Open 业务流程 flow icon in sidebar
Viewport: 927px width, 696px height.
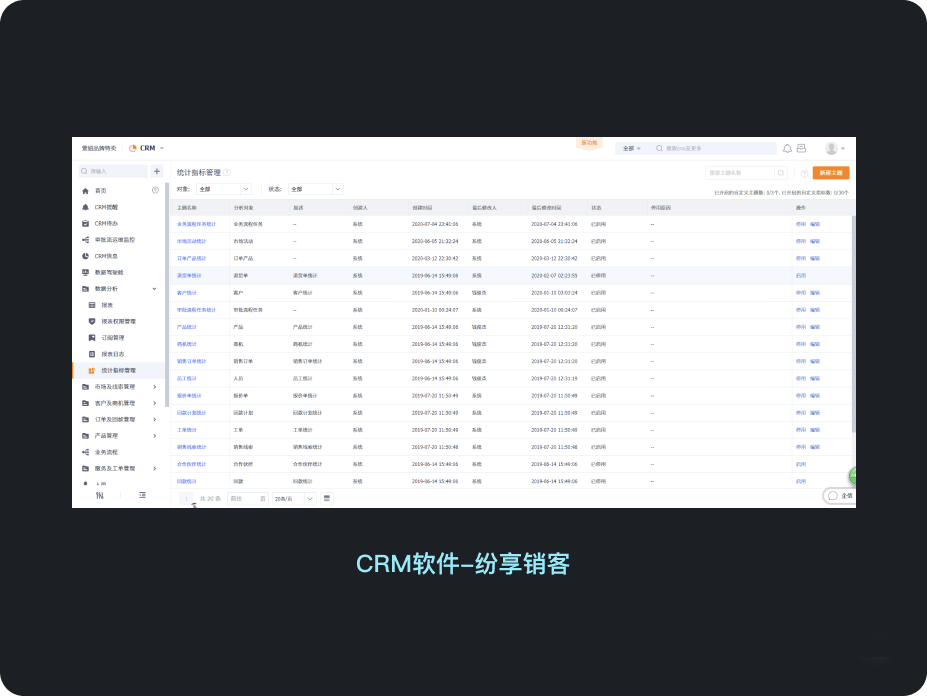(85, 452)
